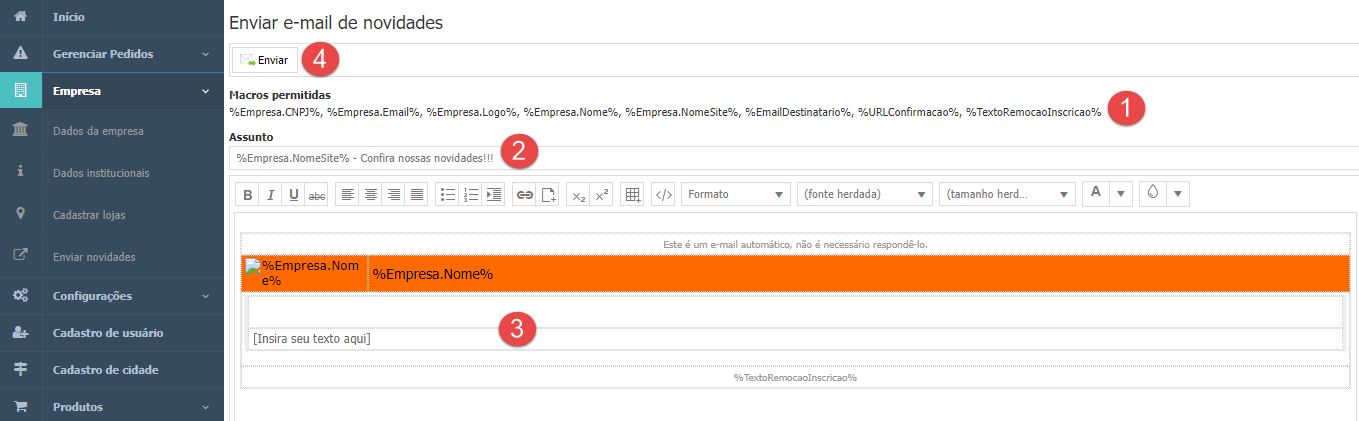Click the insert hyperlink icon
This screenshot has height=421, width=1359.
tap(524, 195)
